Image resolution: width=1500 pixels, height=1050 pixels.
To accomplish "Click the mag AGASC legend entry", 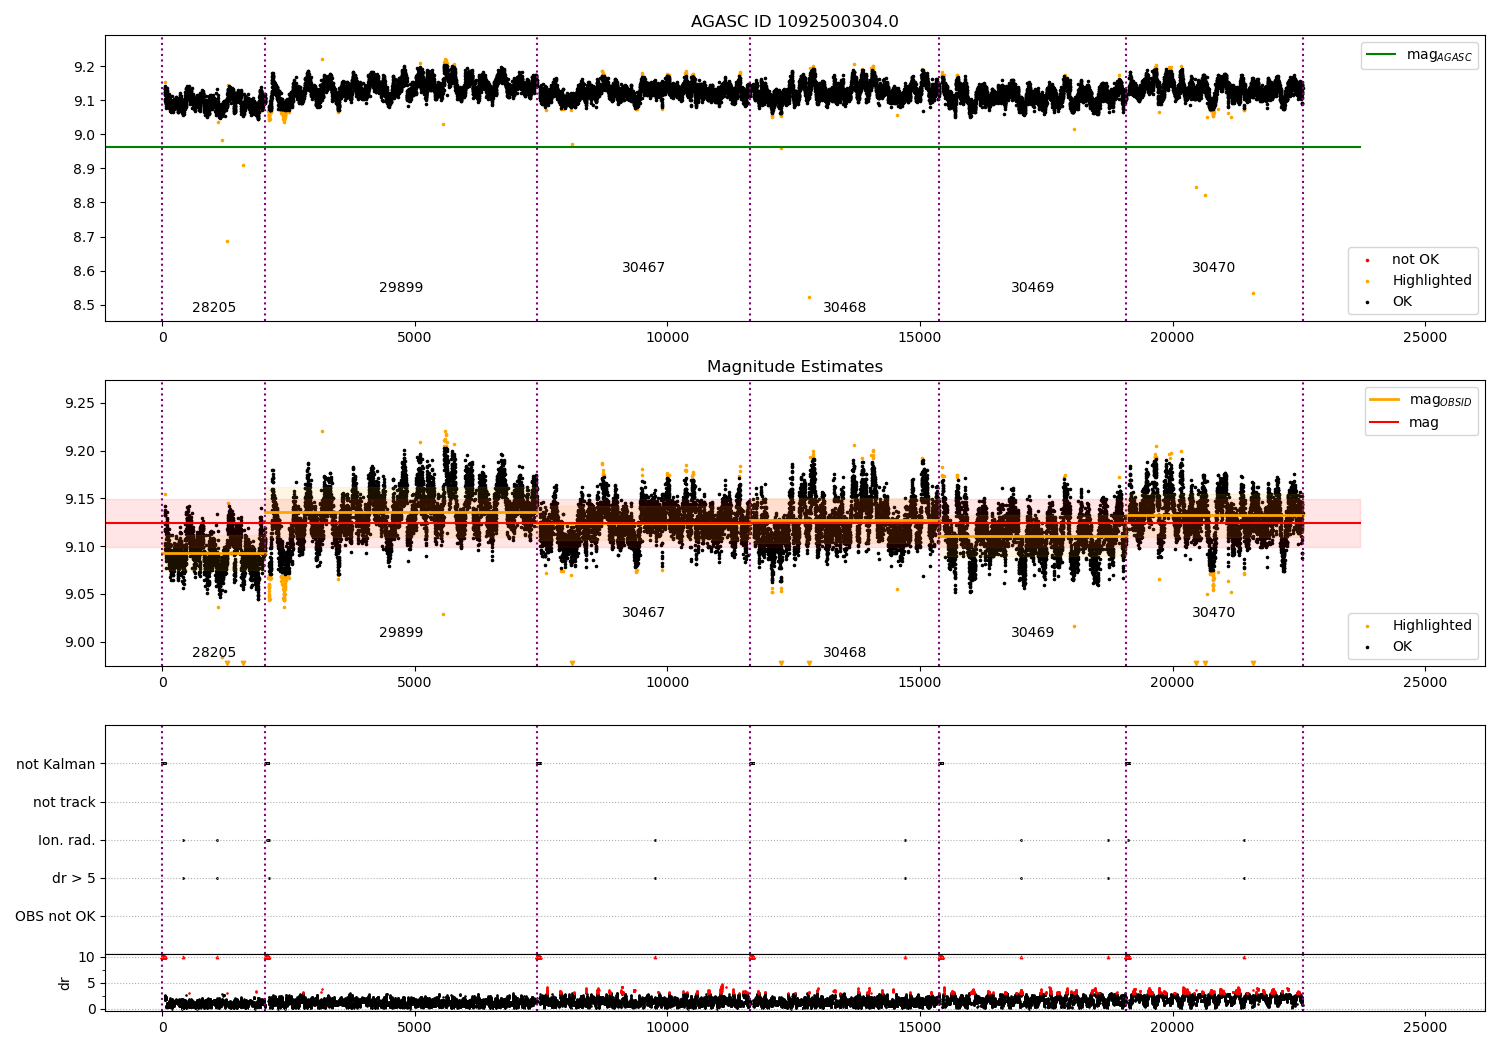I will click(1419, 55).
